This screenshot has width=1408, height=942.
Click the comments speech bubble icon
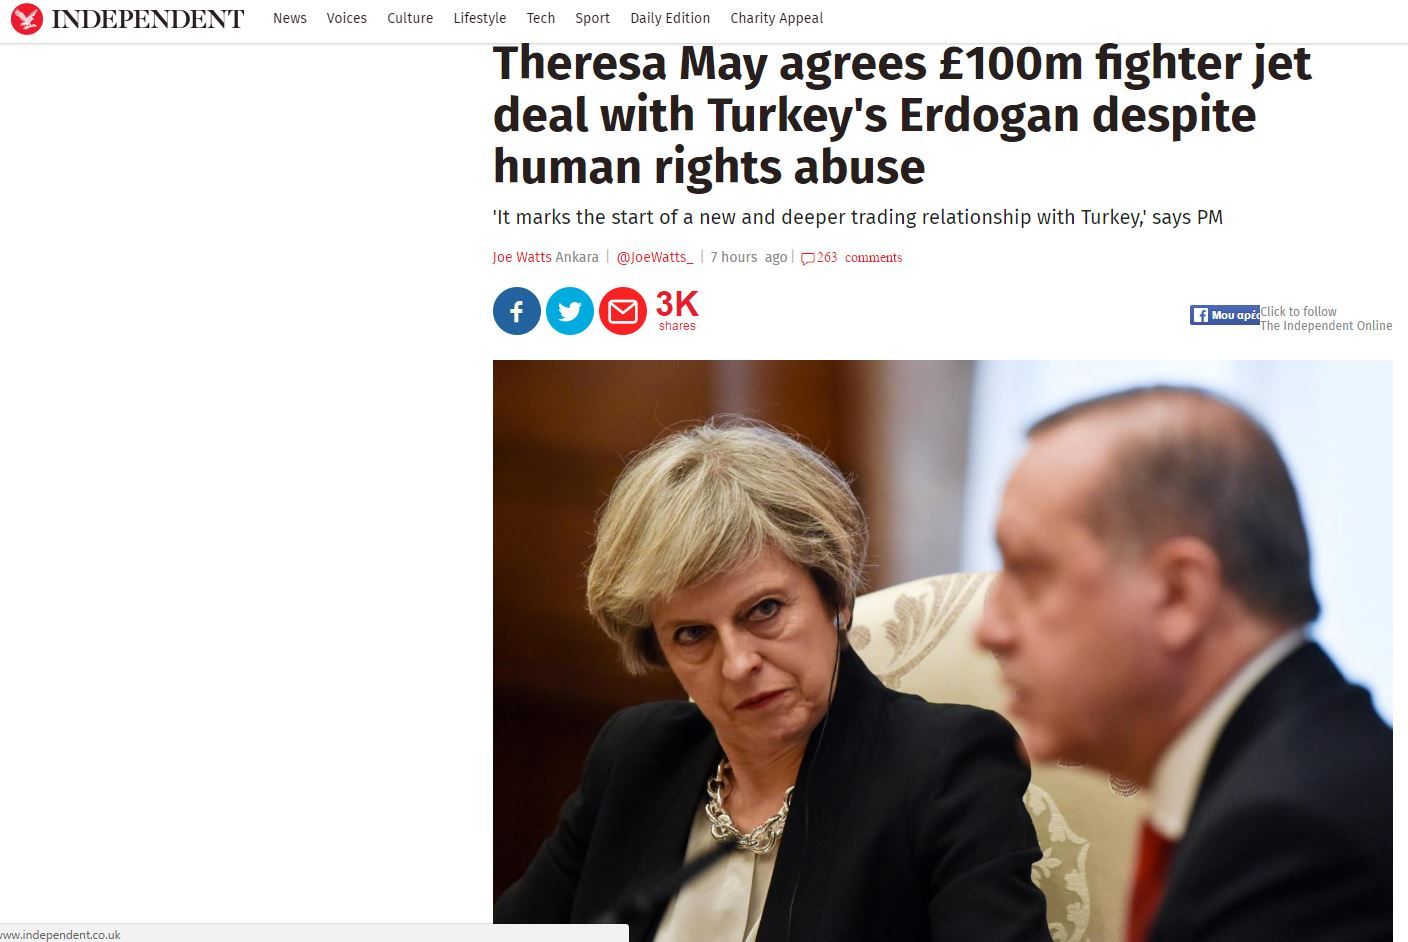click(808, 258)
